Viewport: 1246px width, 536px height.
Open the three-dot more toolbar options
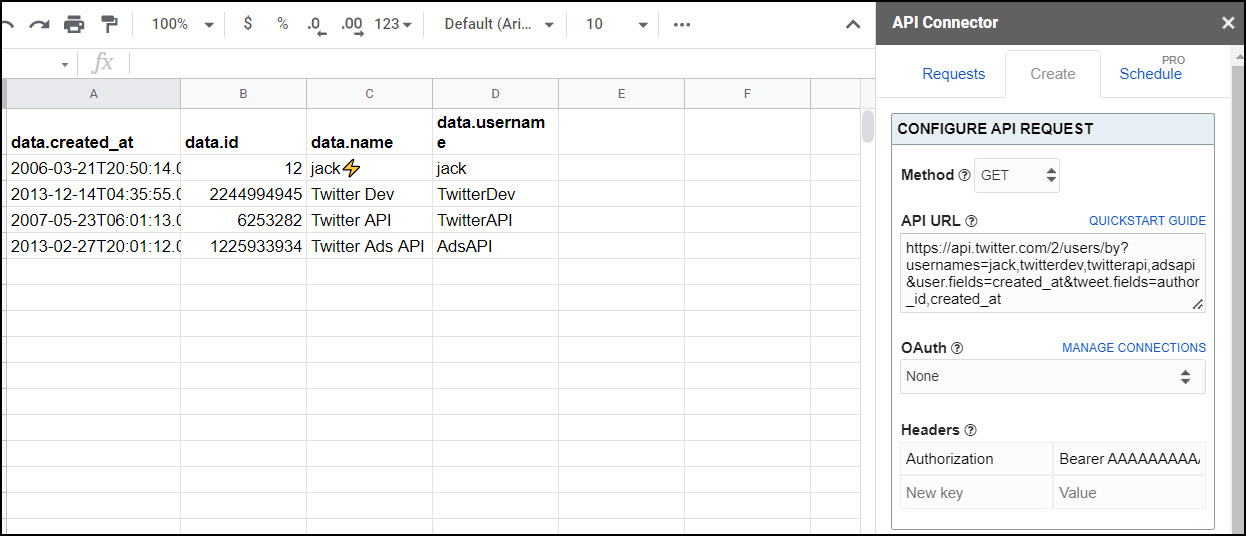pyautogui.click(x=682, y=24)
